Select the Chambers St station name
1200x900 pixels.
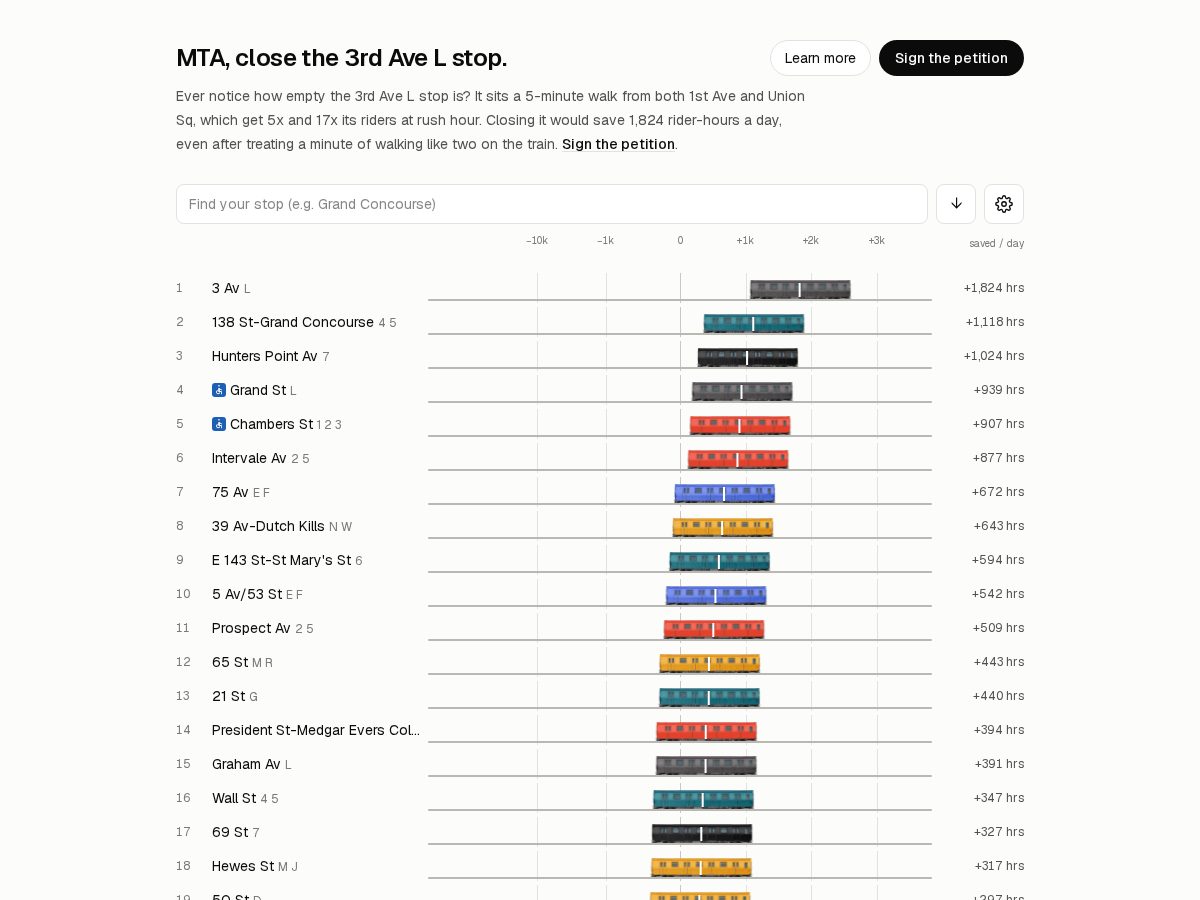tap(271, 424)
